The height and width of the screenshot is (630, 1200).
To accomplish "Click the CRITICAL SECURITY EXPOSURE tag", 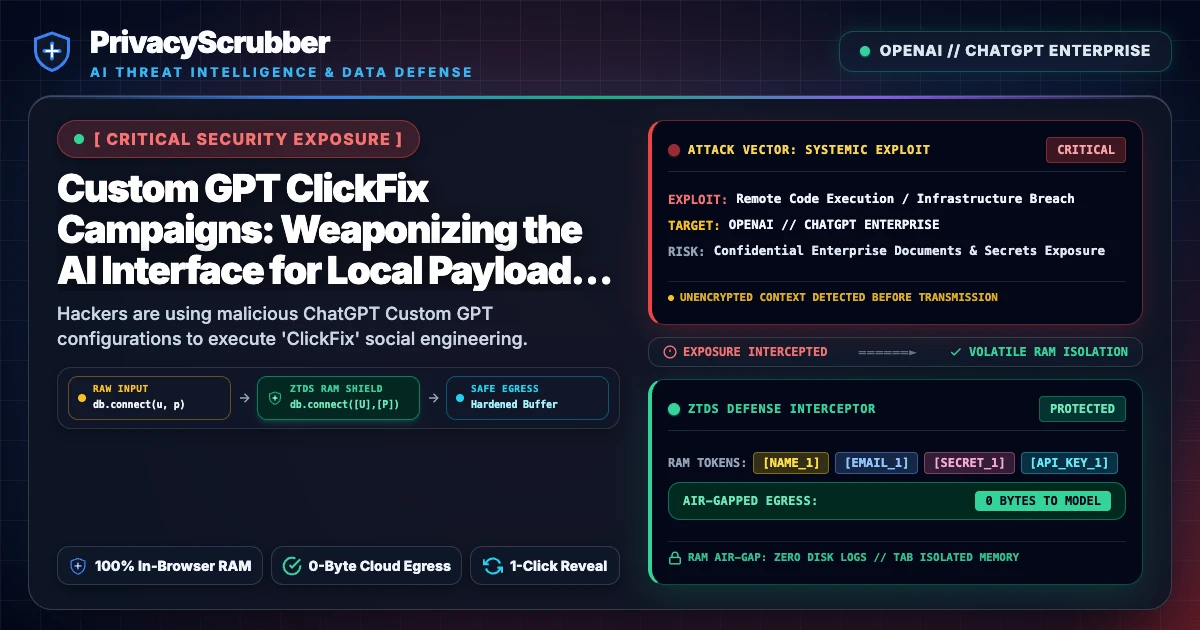I will coord(238,139).
